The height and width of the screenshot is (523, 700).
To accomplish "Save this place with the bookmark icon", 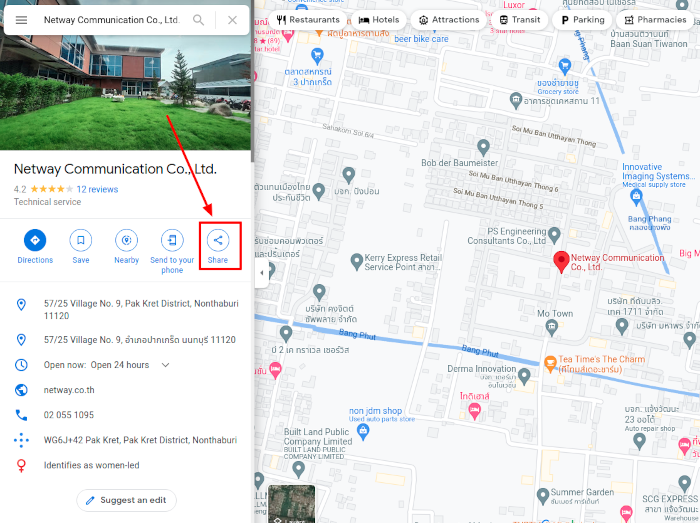I will click(x=81, y=240).
